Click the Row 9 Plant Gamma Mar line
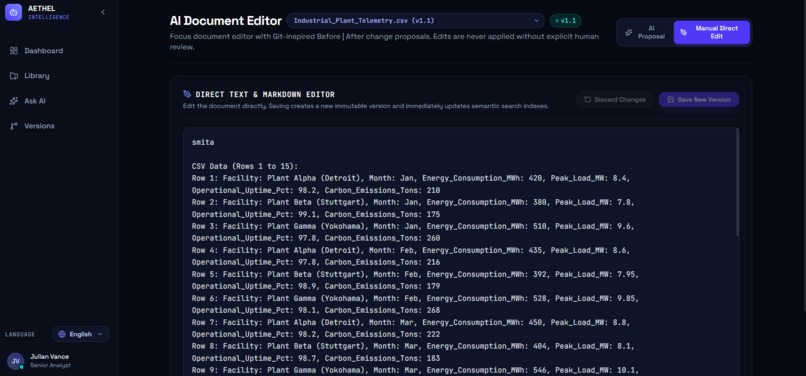The width and height of the screenshot is (806, 376). pyautogui.click(x=415, y=370)
